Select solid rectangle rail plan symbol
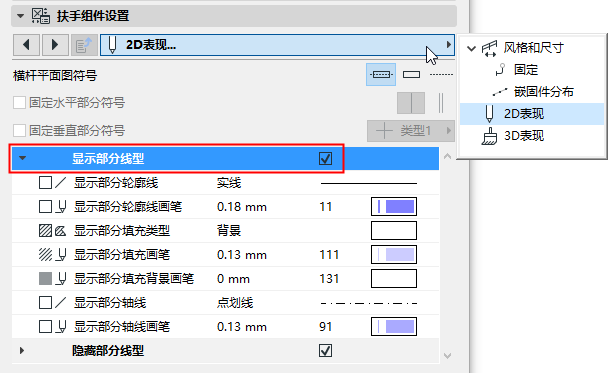This screenshot has width=608, height=373. pos(411,74)
